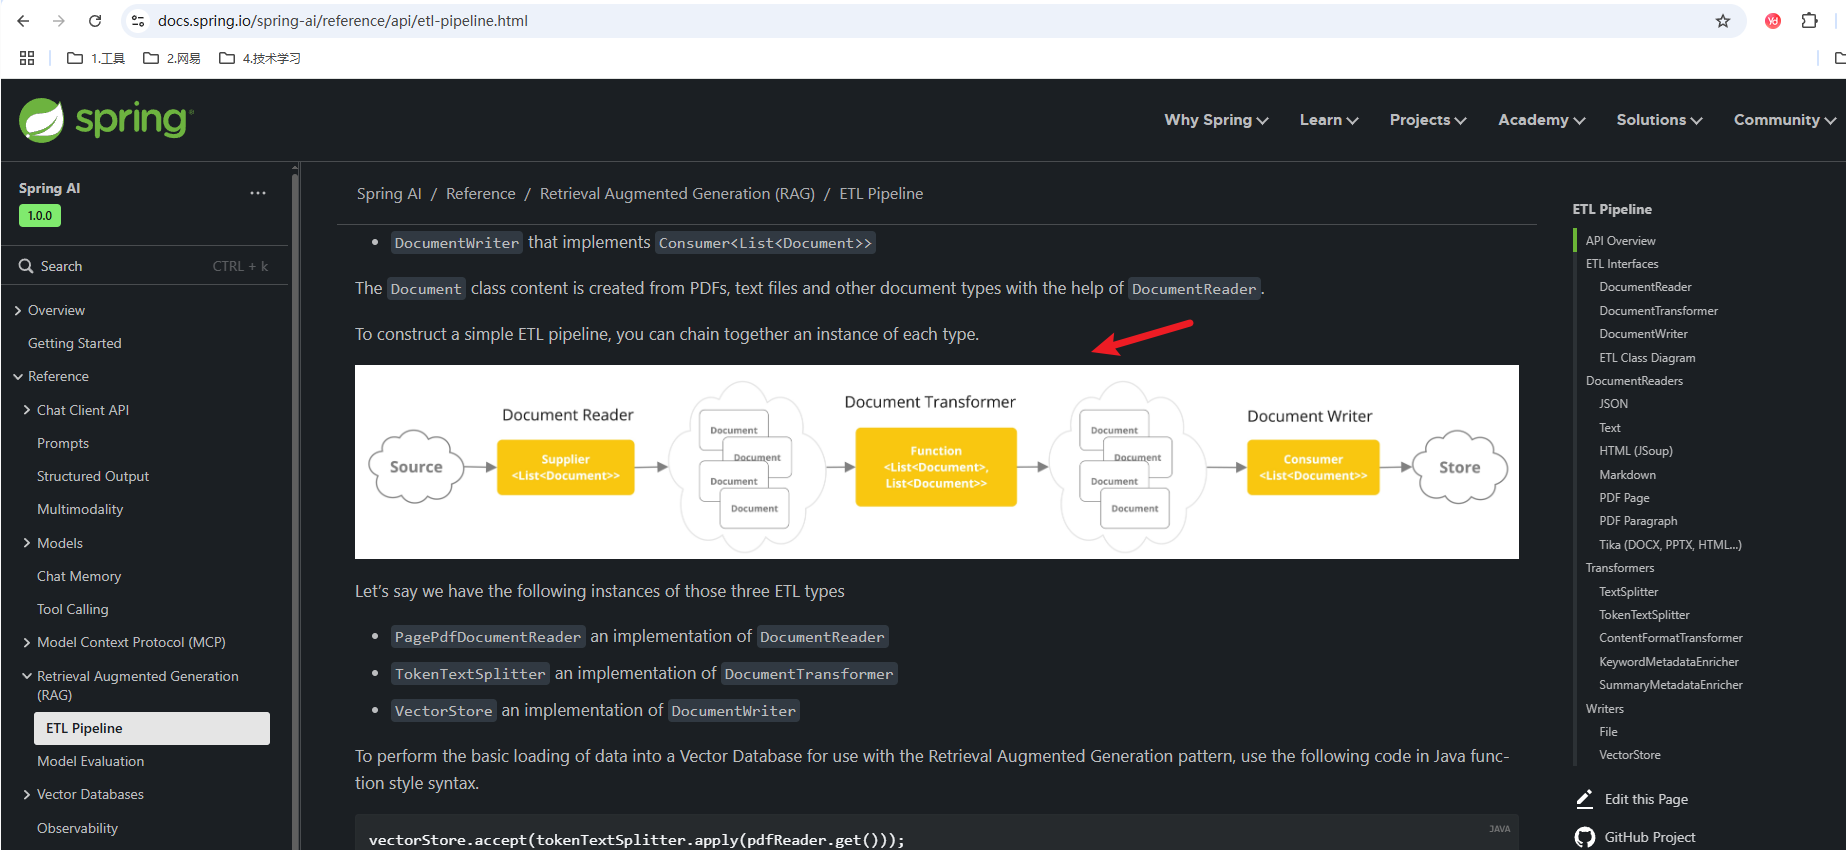Click the browser back arrow

point(23,21)
